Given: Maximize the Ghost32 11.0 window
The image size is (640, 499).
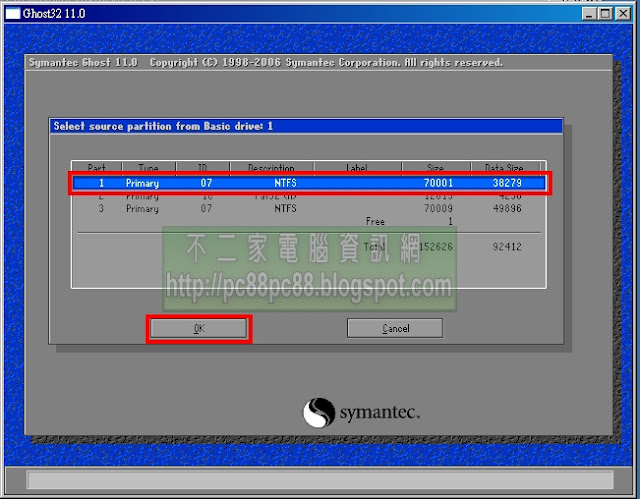Looking at the screenshot, I should pyautogui.click(x=605, y=14).
